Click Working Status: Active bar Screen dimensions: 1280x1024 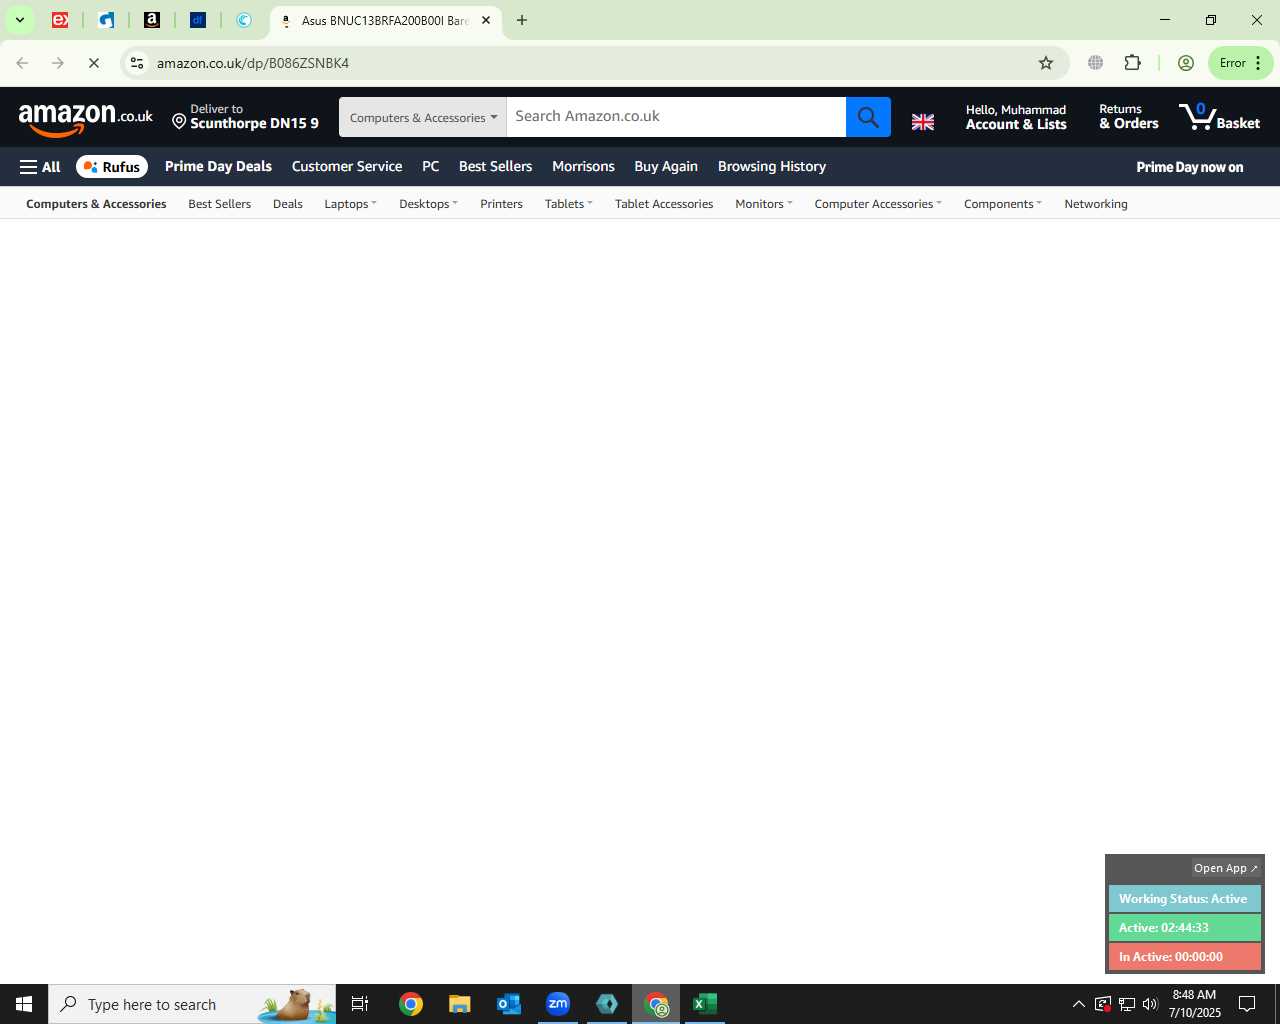(x=1184, y=899)
